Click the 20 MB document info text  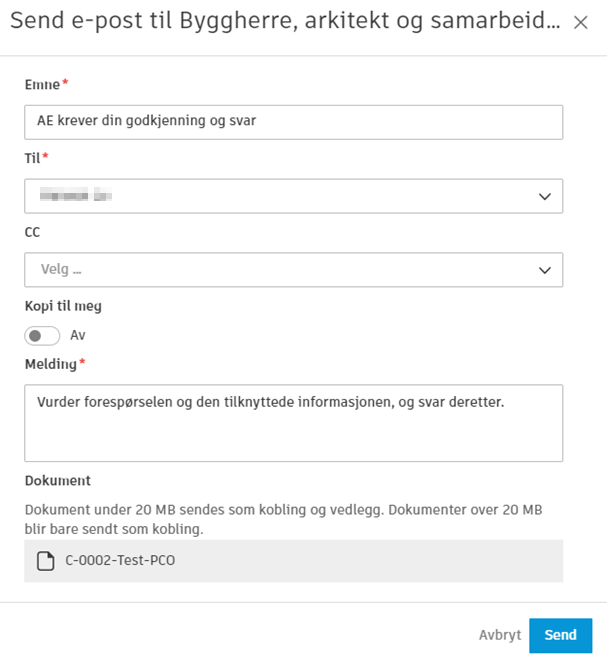tap(283, 519)
